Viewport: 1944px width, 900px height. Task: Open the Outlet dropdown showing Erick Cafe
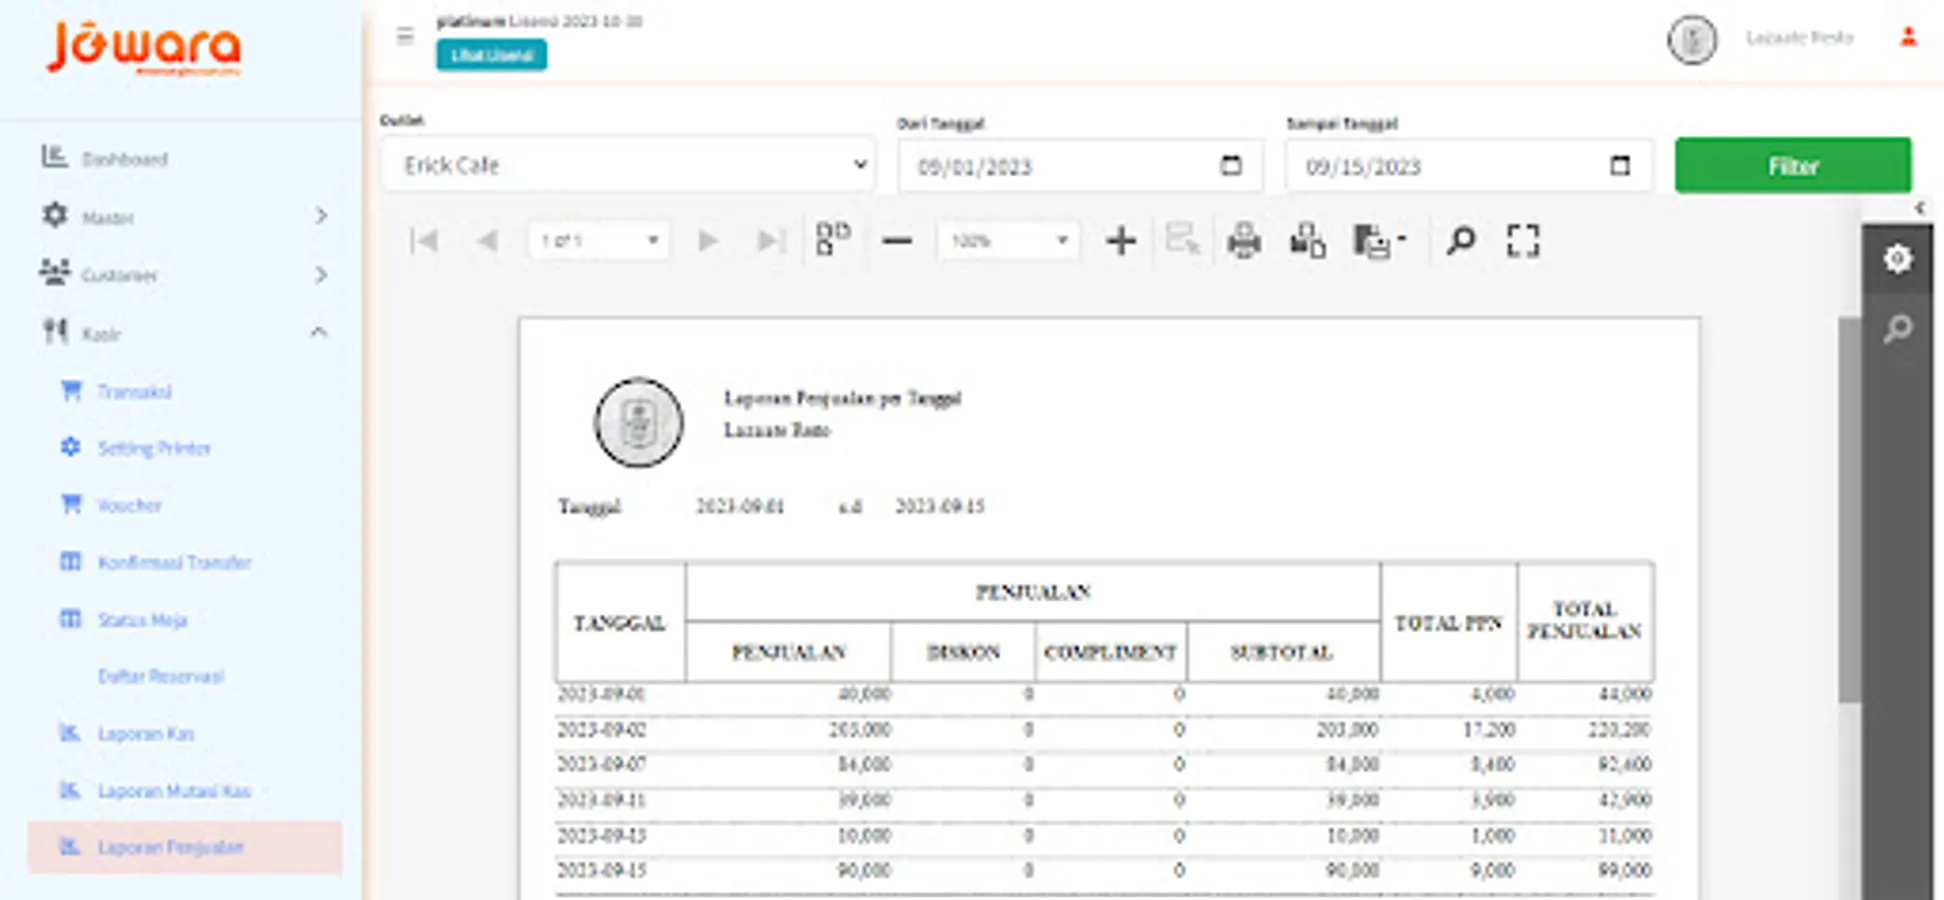point(628,165)
